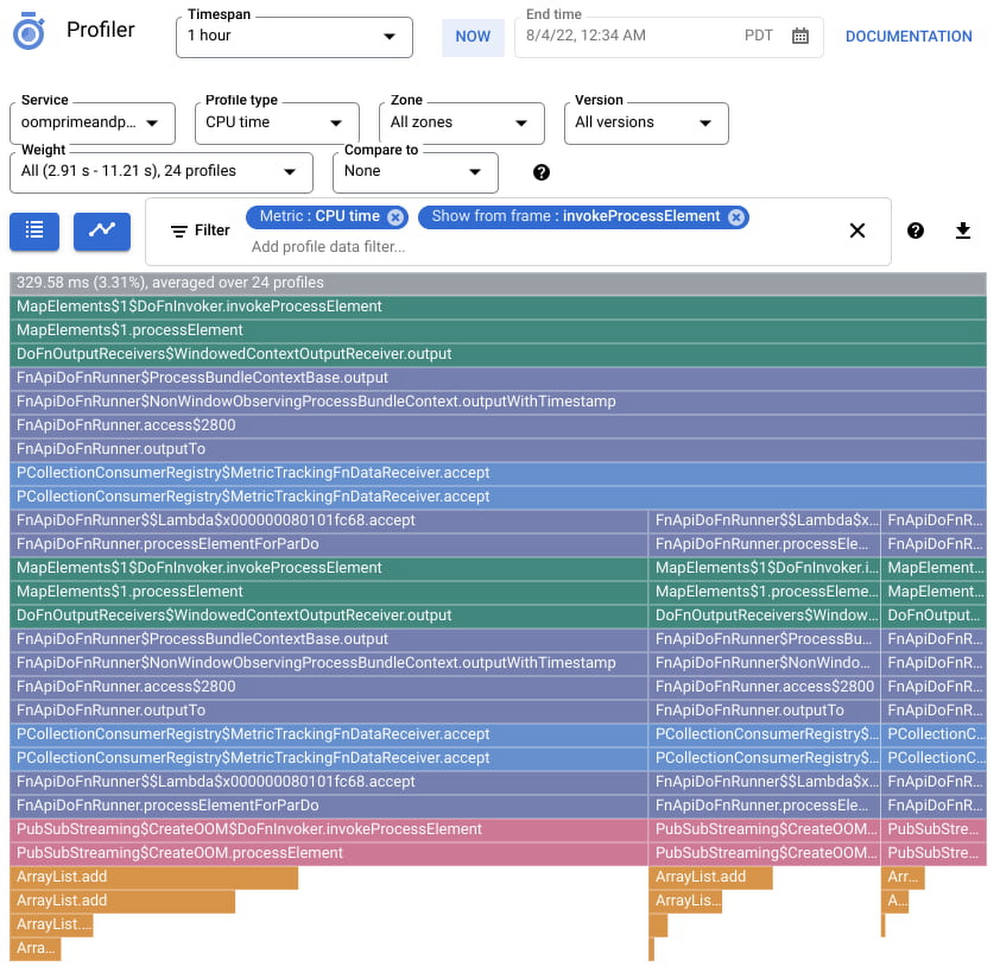Switch to the list view icon
Screen dimensions: 1000x966
pos(35,231)
